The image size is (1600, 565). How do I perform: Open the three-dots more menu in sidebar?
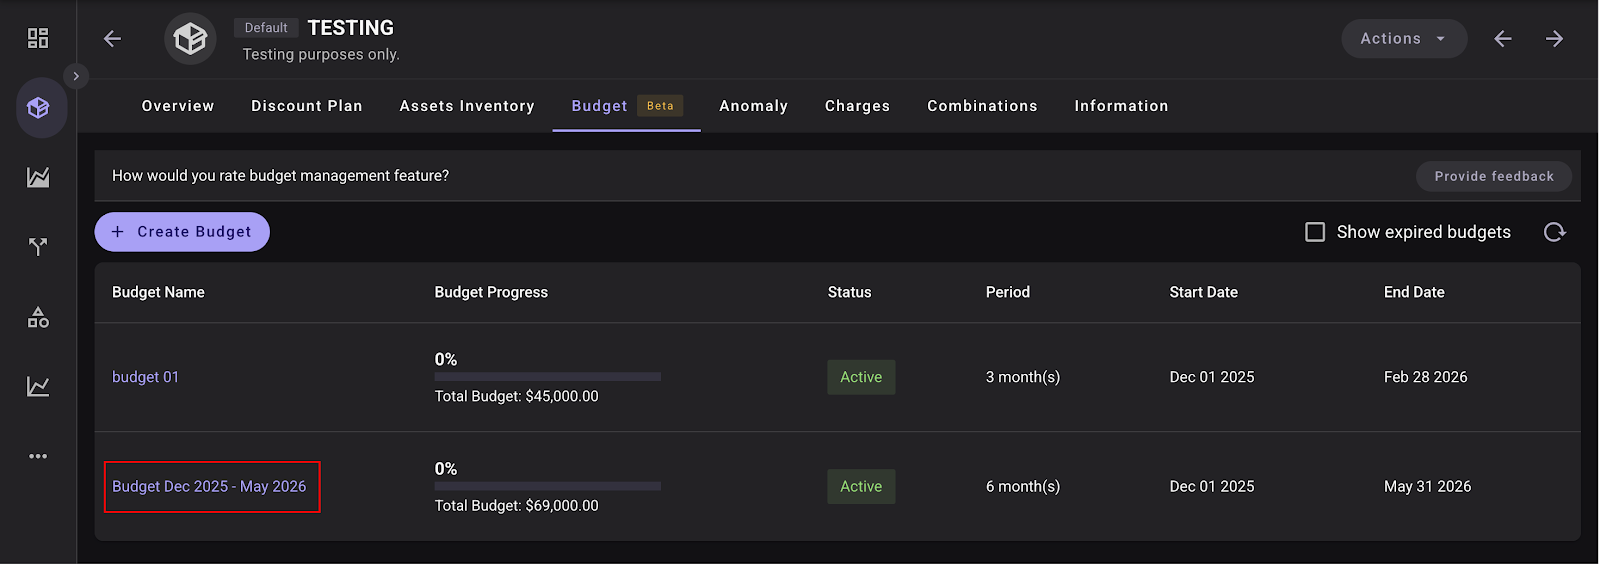tap(38, 456)
